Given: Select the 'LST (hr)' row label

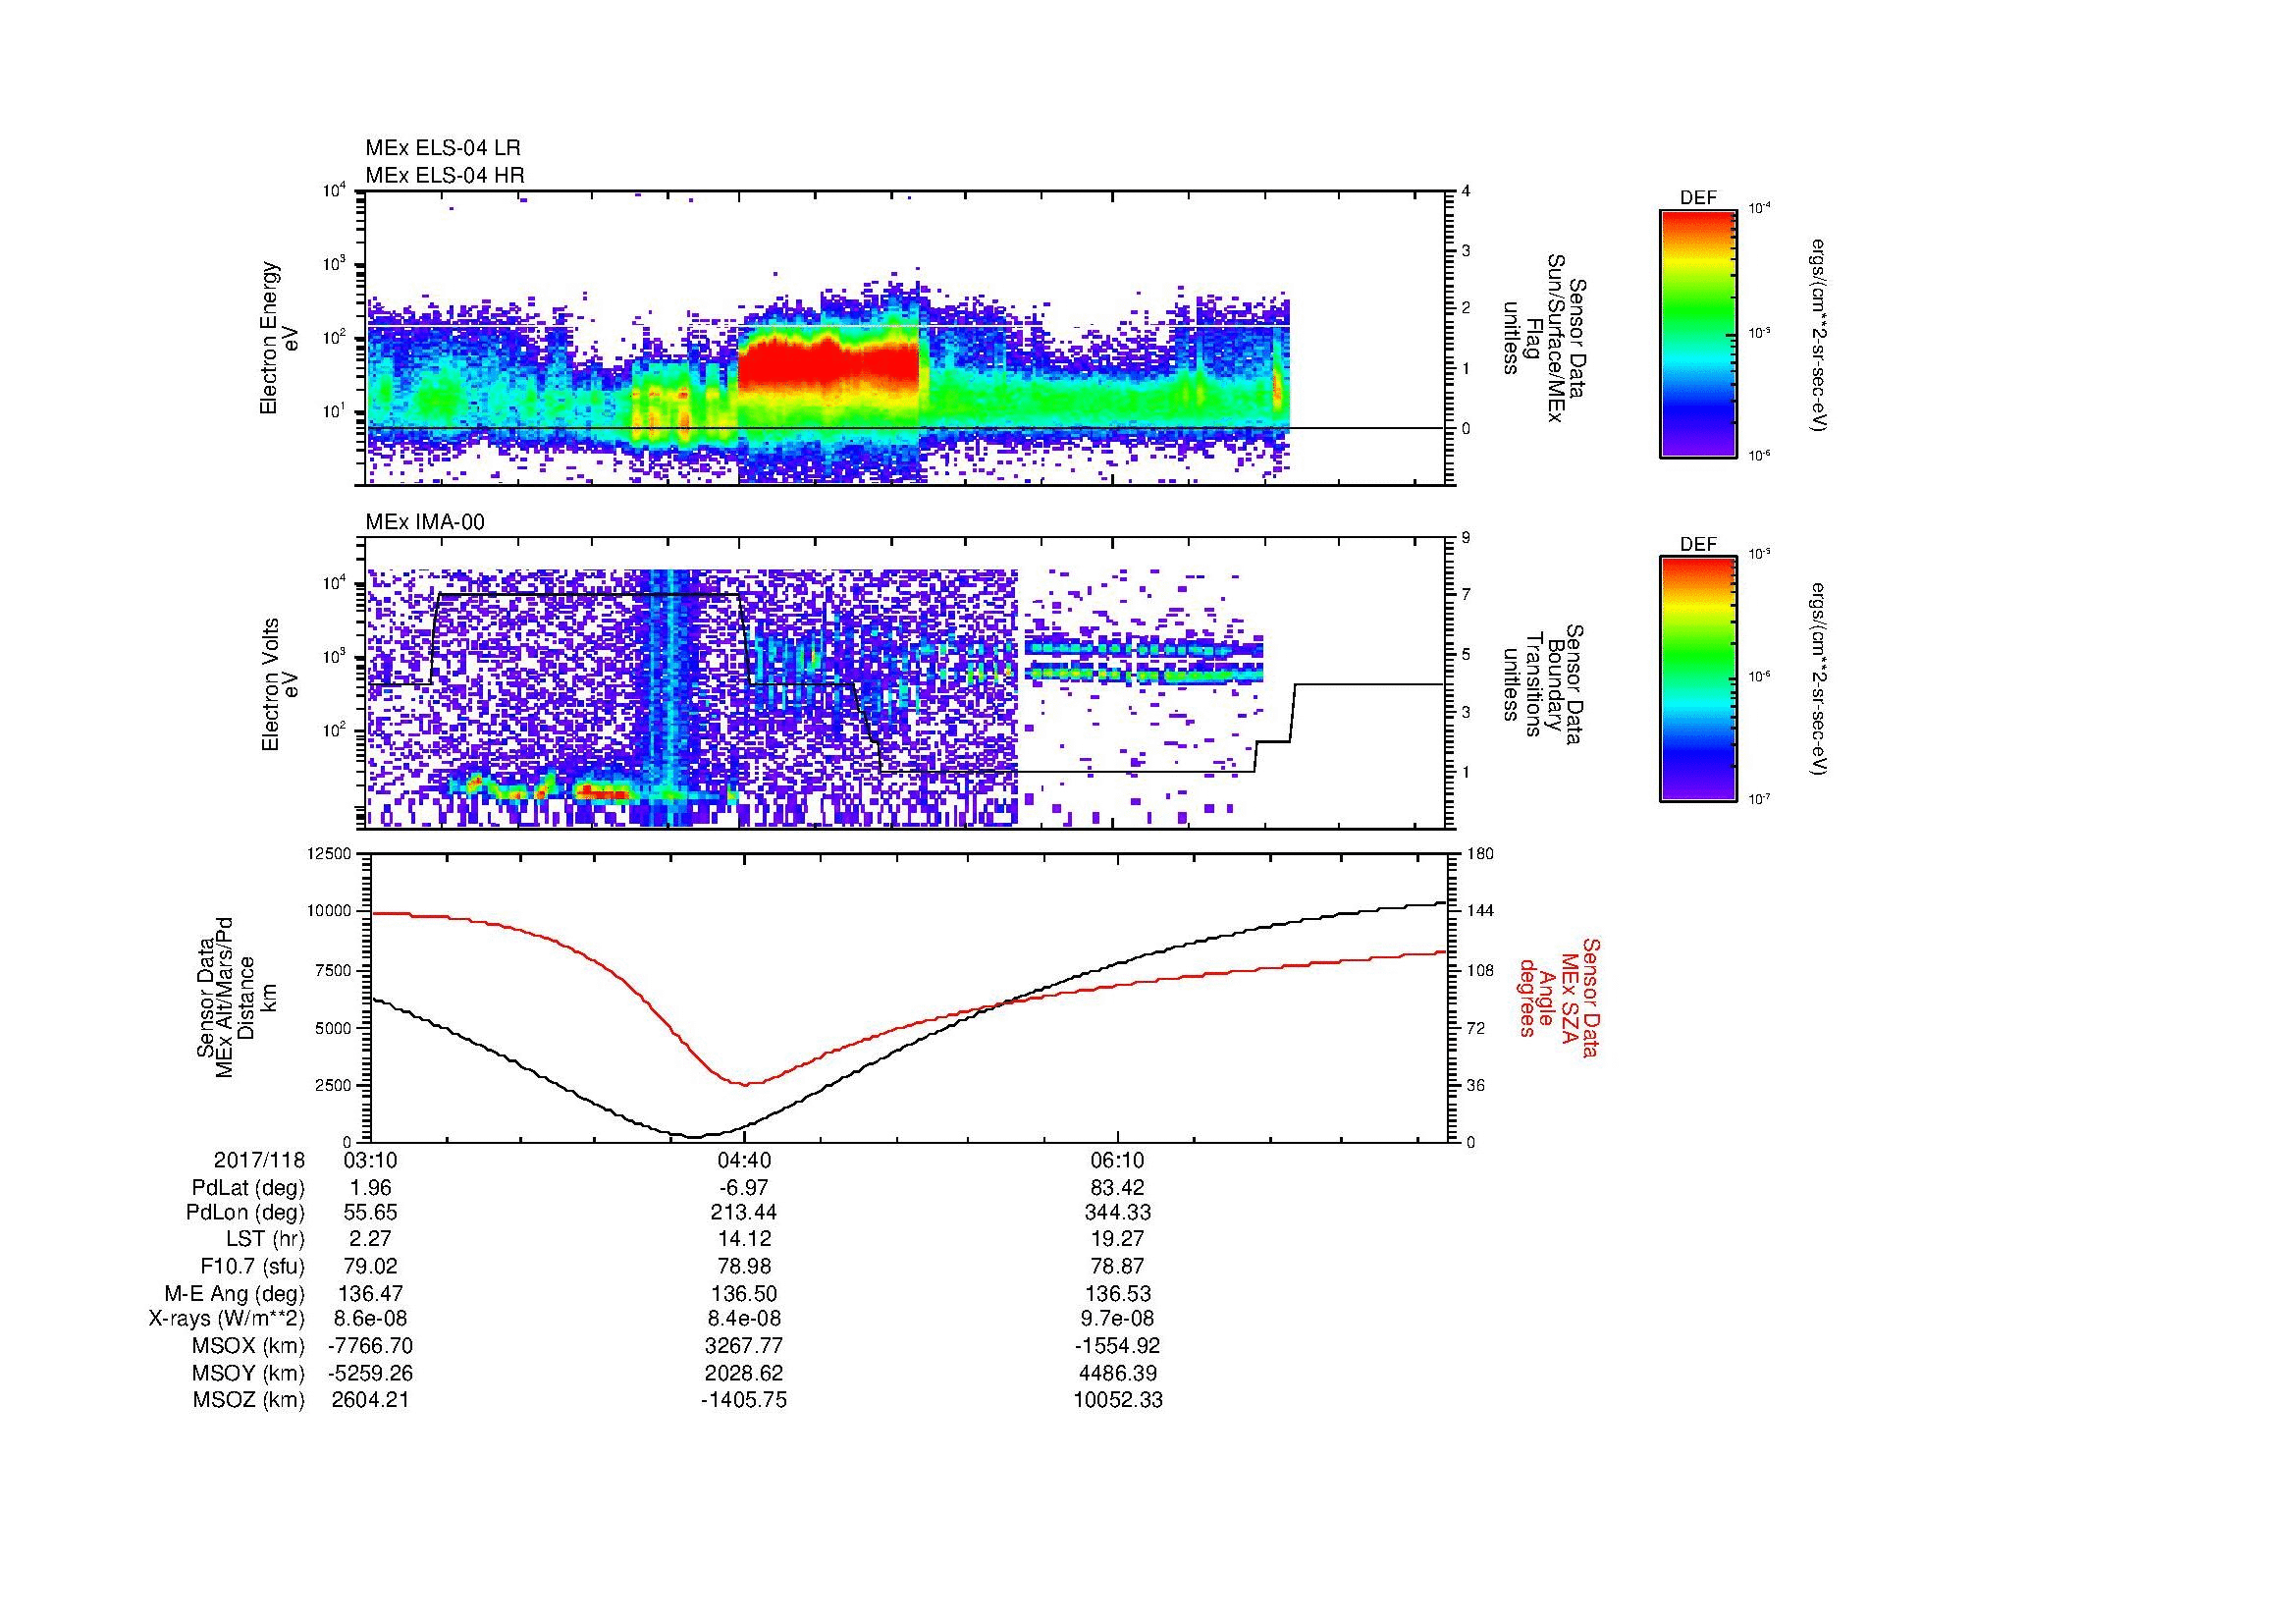Looking at the screenshot, I should click(266, 1240).
